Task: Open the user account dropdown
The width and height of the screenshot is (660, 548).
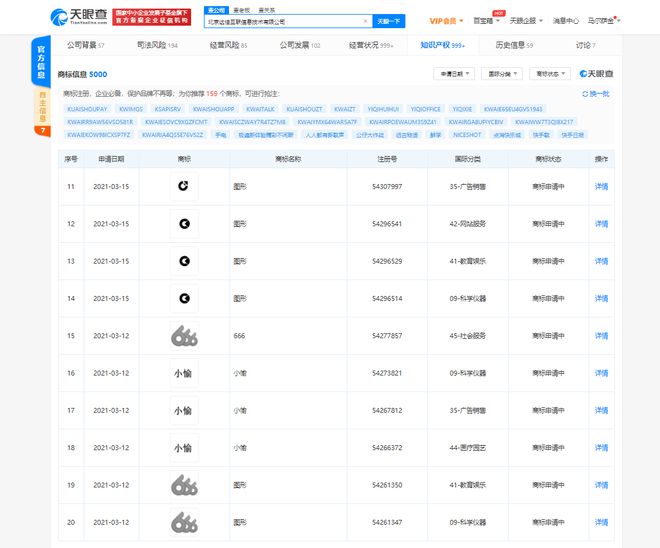Action: point(604,21)
